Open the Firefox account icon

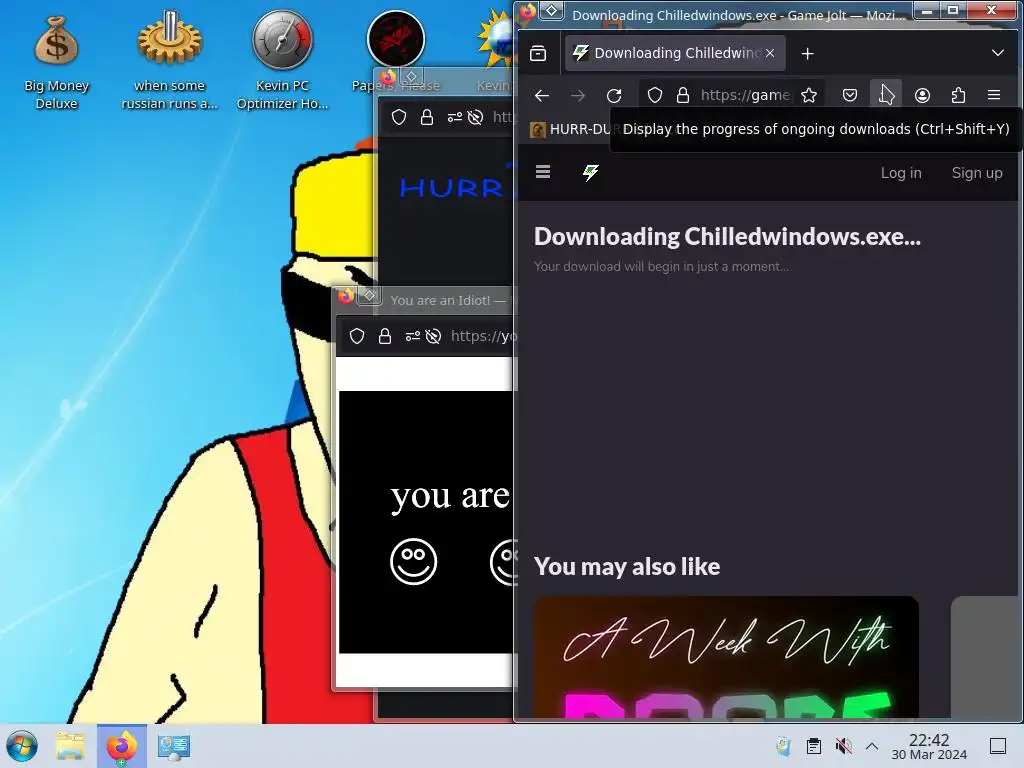pyautogui.click(x=922, y=95)
